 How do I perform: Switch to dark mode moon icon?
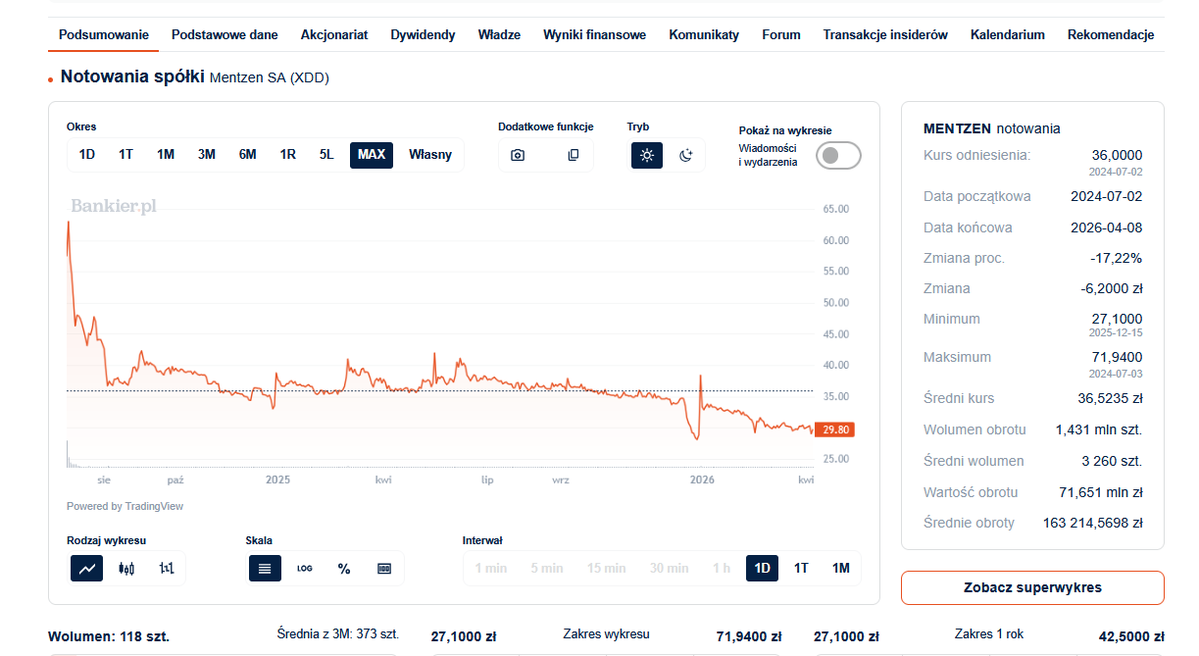(x=686, y=155)
